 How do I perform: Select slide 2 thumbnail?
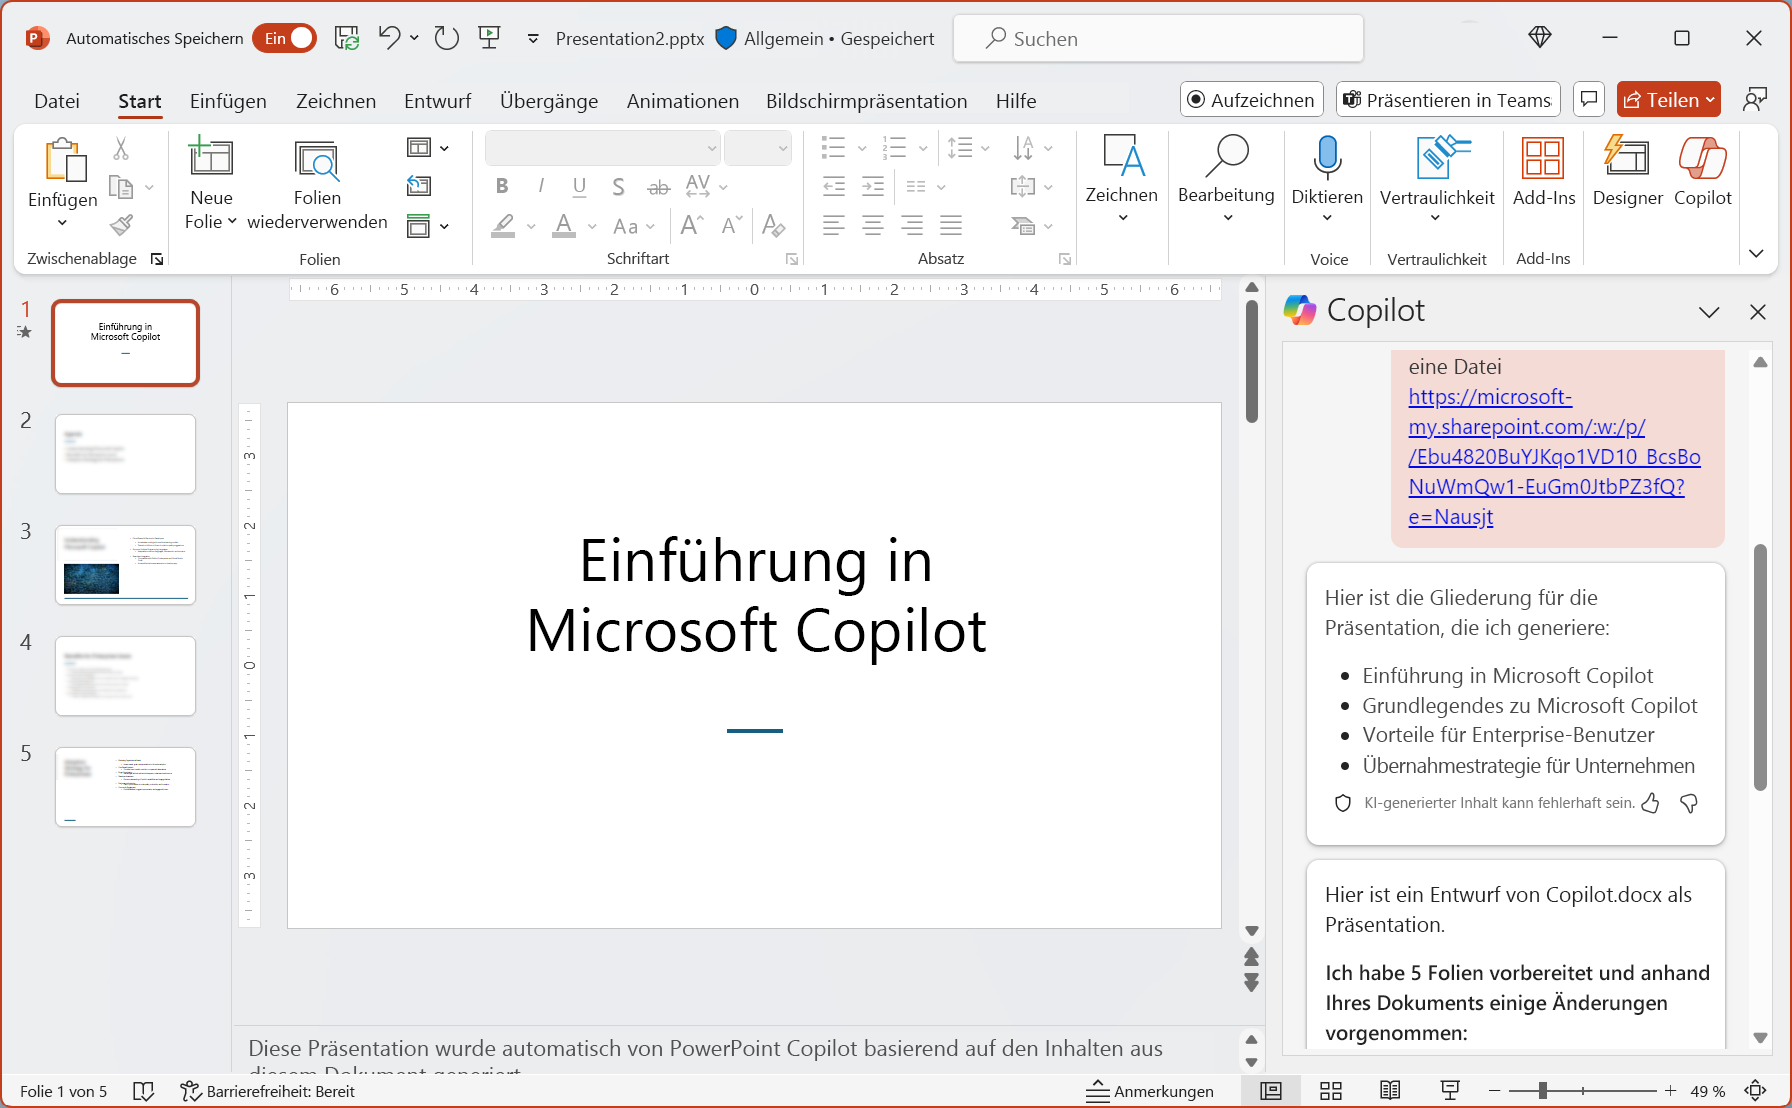coord(125,454)
